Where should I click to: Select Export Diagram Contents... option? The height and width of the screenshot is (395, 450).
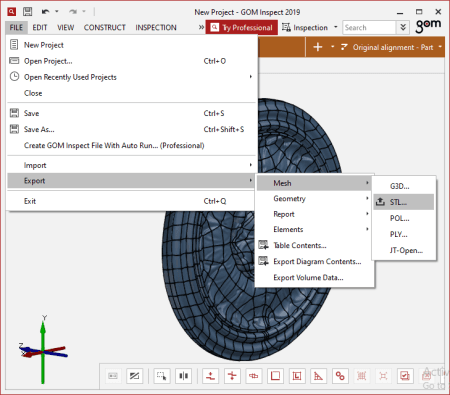[314, 261]
